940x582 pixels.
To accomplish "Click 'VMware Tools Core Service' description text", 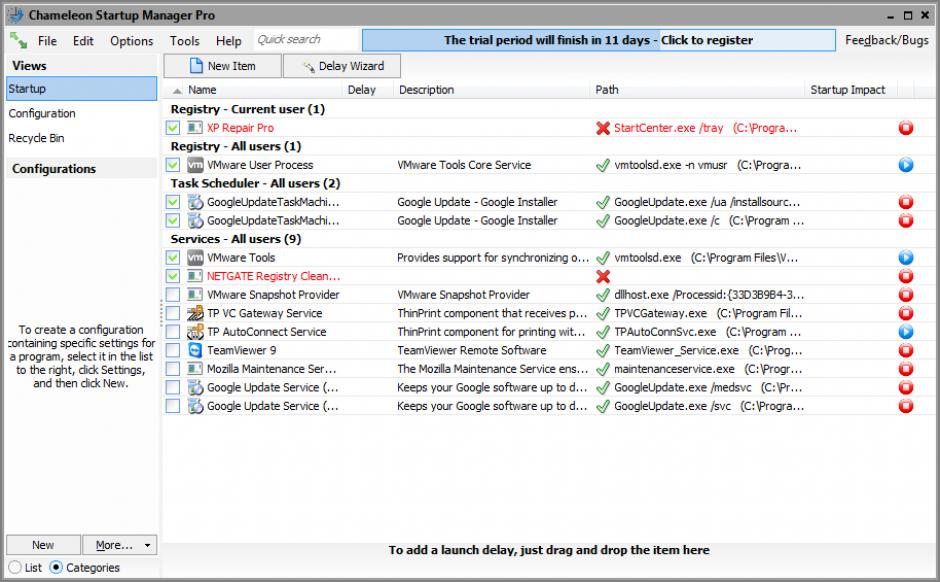I will coord(464,165).
